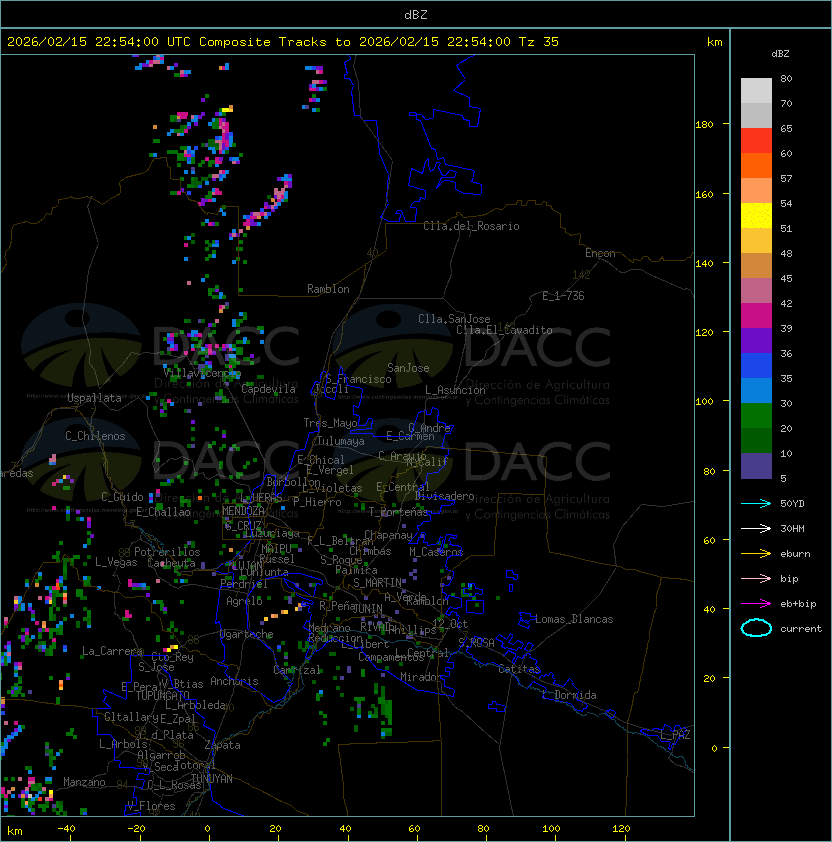Click the Clla.SanJose map label

[x=454, y=319]
